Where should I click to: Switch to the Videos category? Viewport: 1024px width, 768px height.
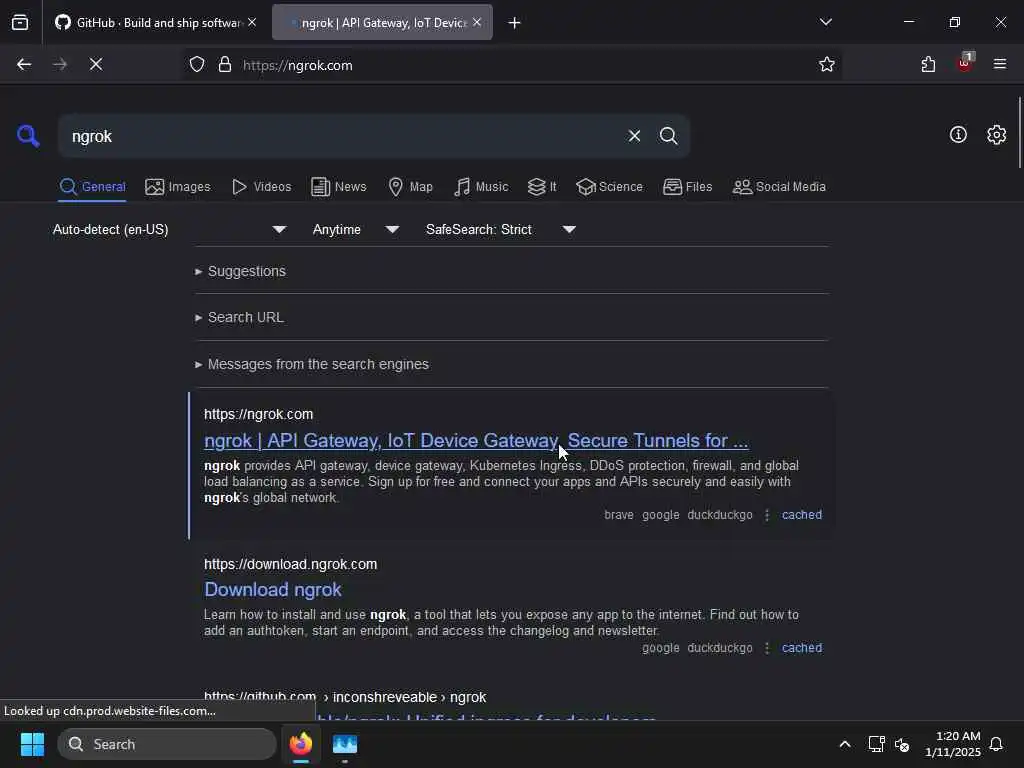click(x=261, y=187)
